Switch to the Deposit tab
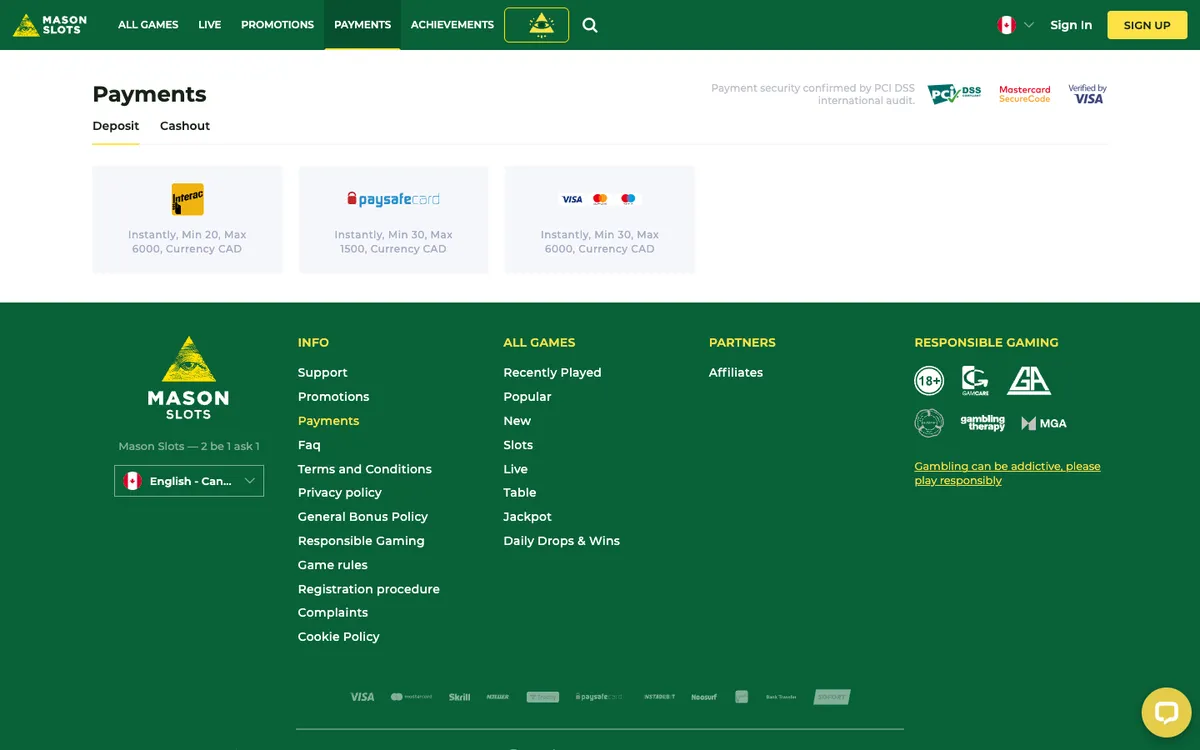1200x750 pixels. [x=116, y=126]
